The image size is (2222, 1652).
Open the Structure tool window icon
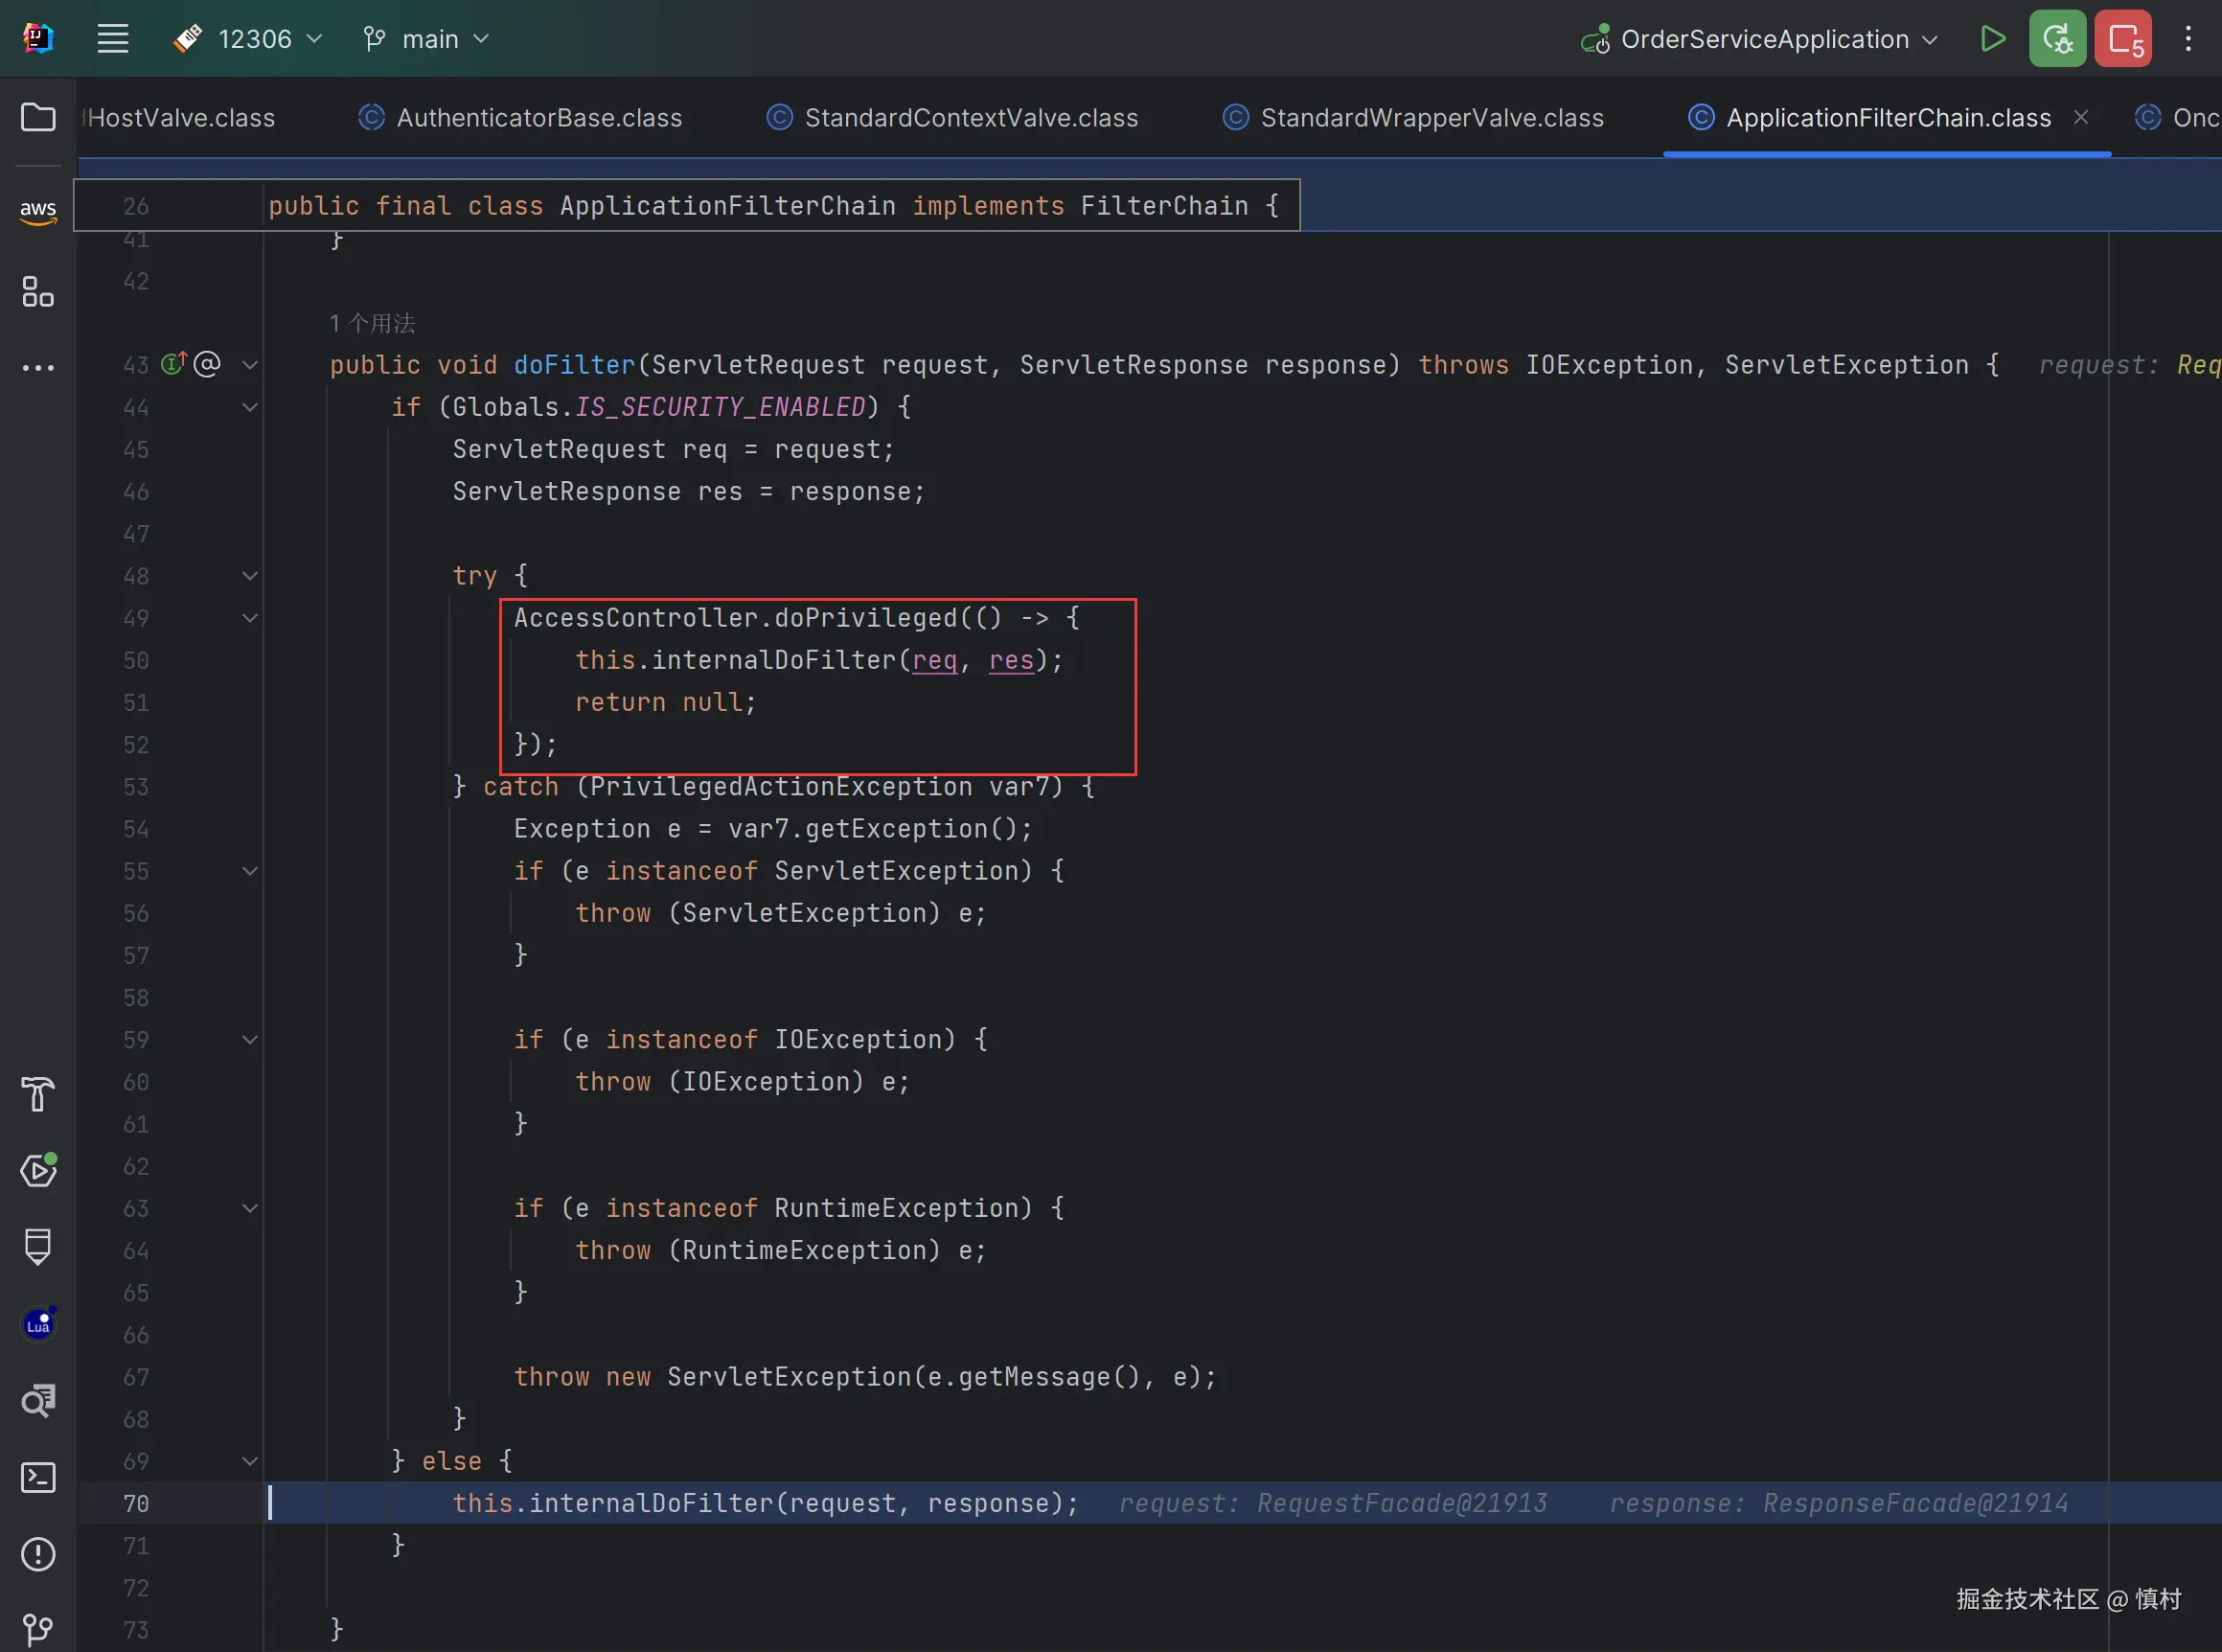(x=38, y=292)
